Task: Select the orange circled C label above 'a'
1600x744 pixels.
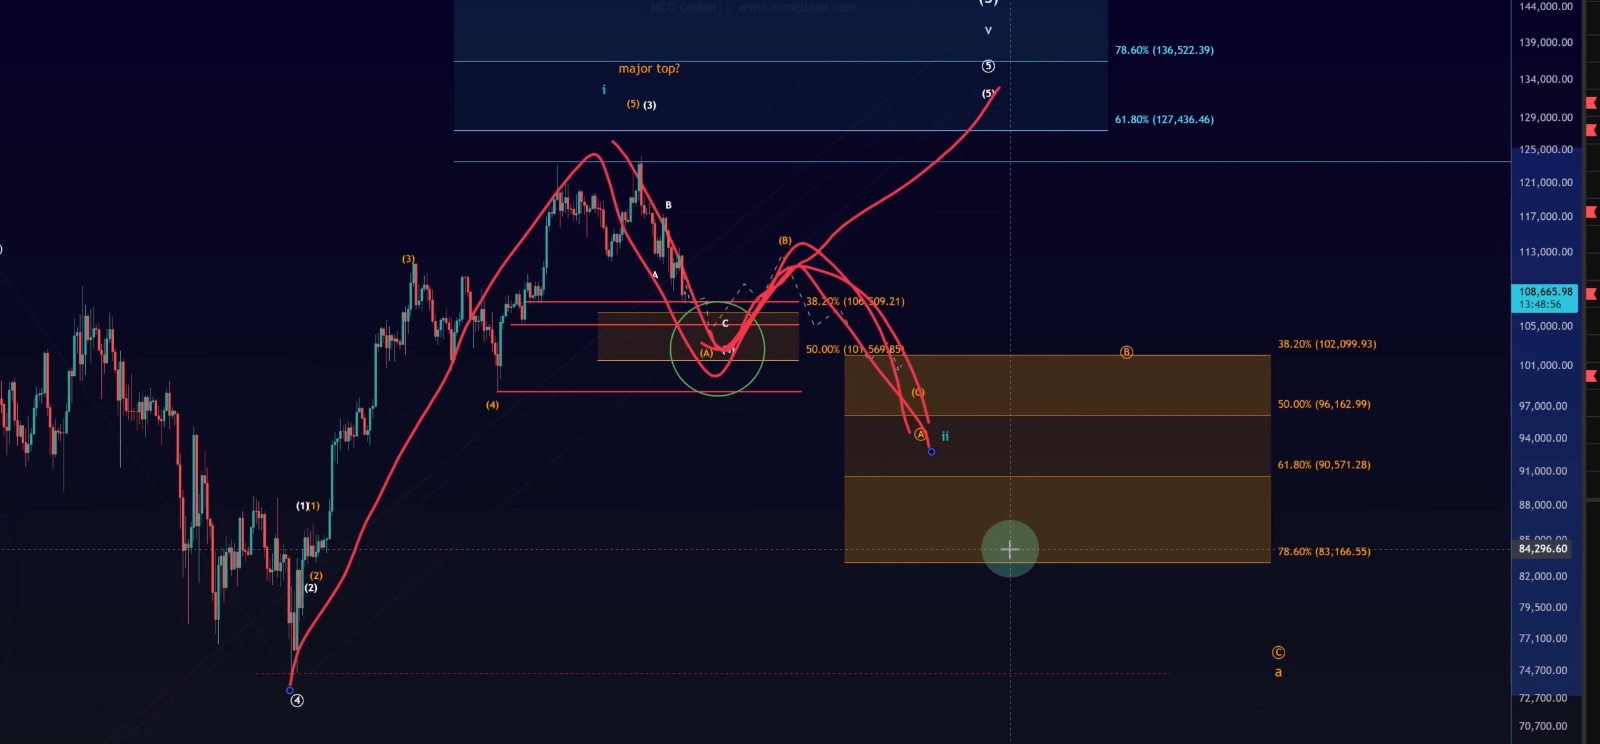Action: (1278, 652)
